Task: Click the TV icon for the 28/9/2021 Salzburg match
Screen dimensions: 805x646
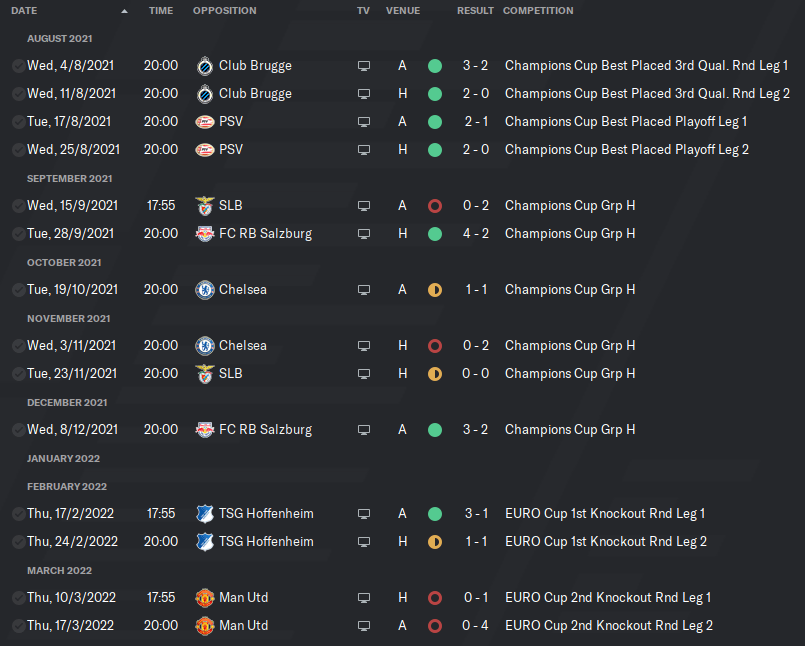Action: [x=364, y=234]
